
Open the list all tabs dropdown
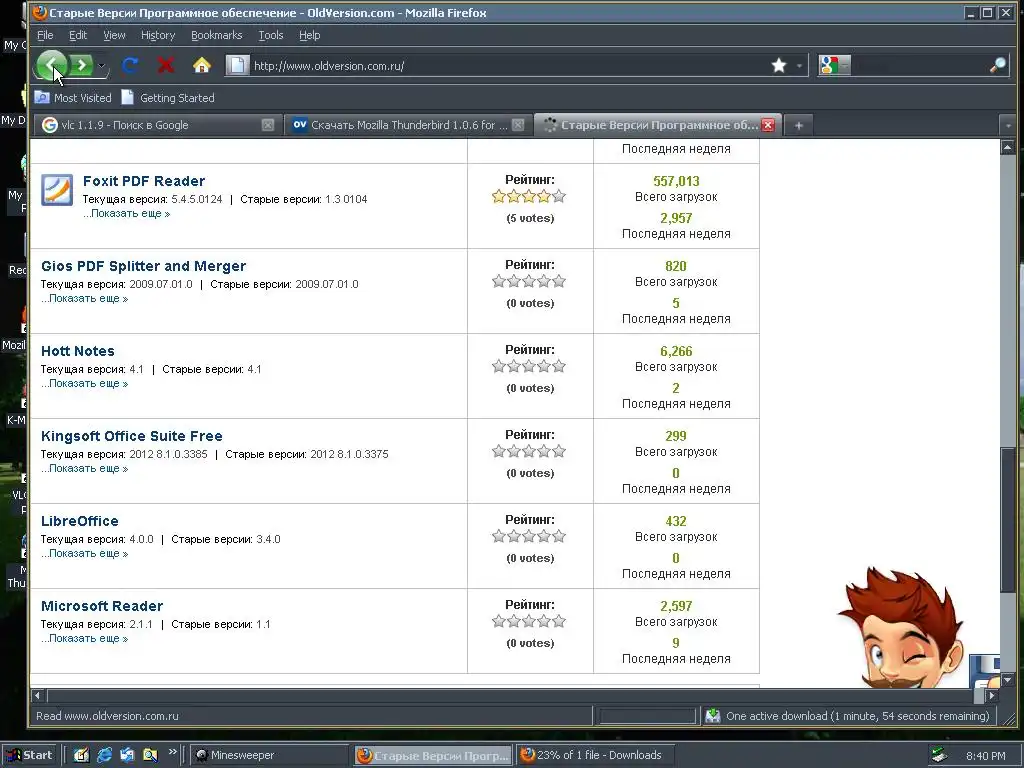pos(1008,125)
